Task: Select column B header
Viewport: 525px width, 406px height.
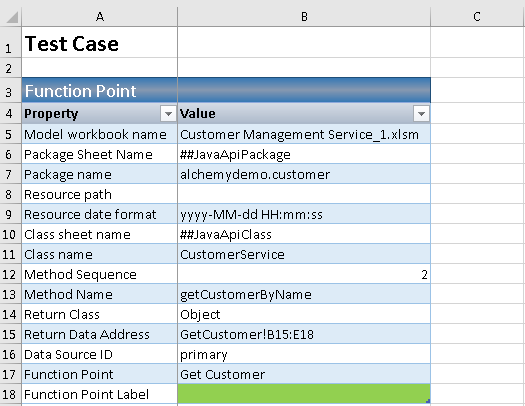Action: [x=304, y=16]
